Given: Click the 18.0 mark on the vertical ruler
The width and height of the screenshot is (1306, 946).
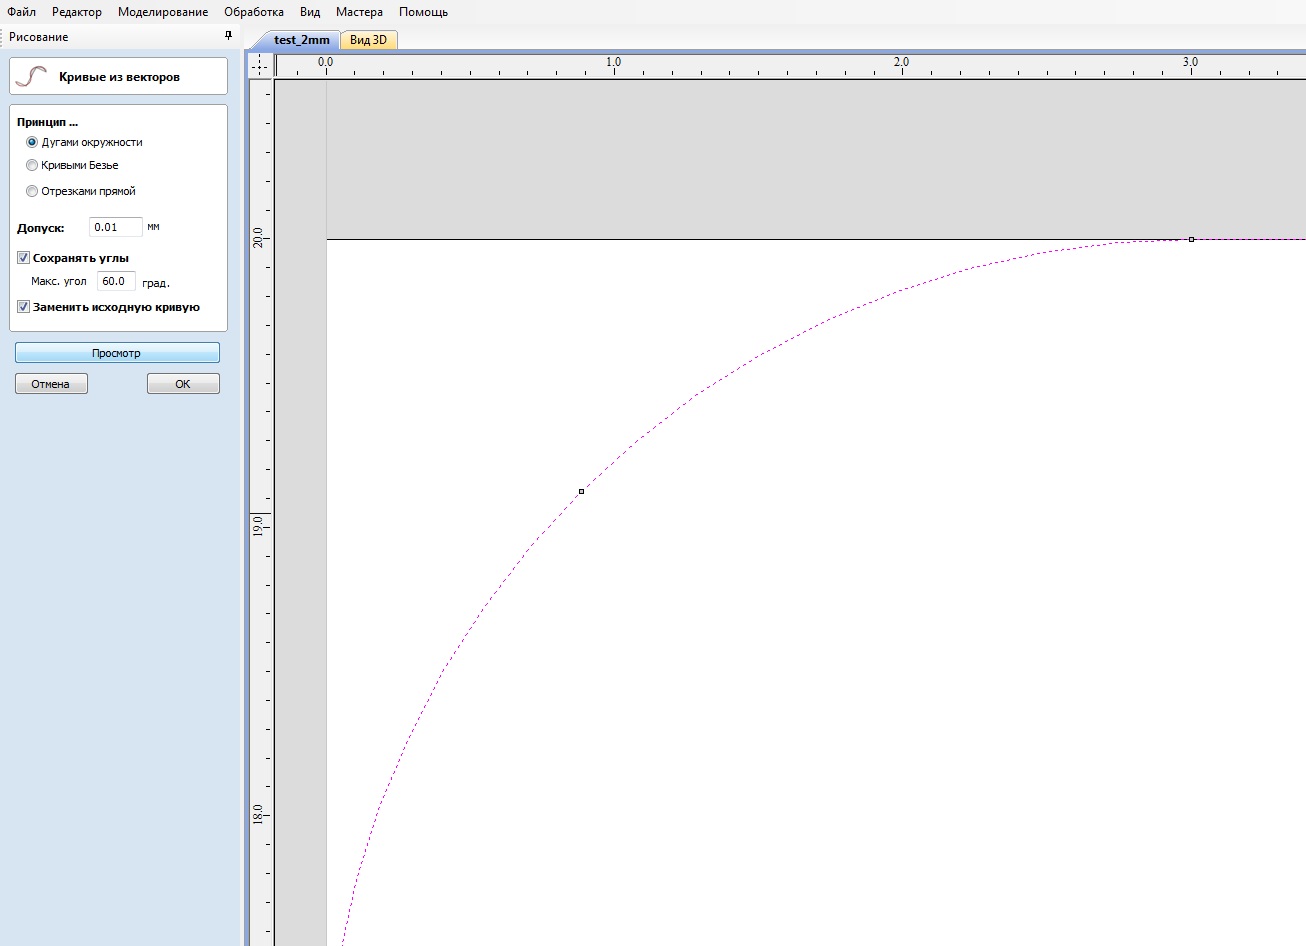Looking at the screenshot, I should 258,814.
